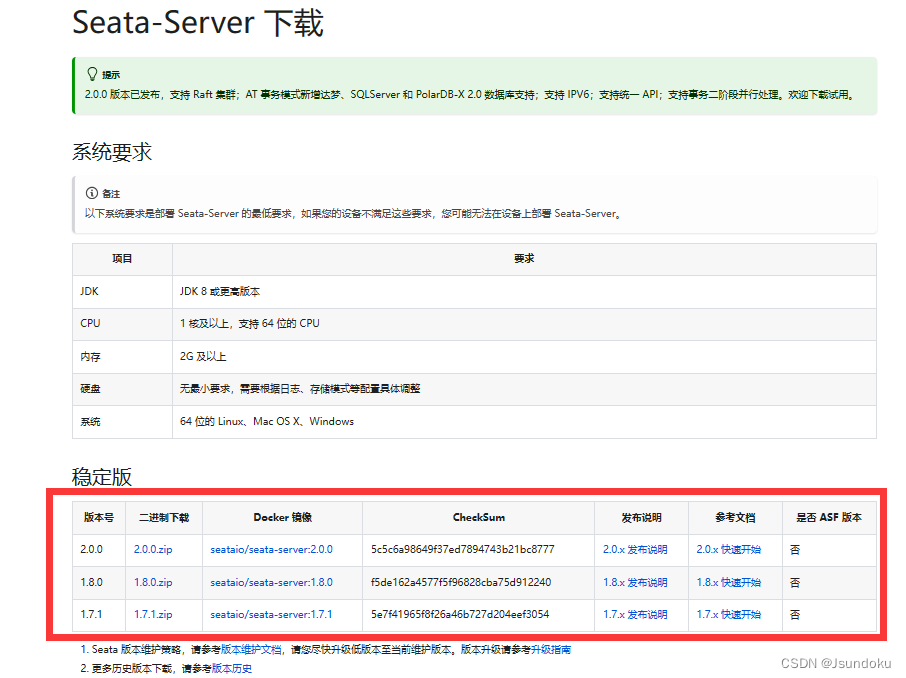Click version number cell 1.7.1
906x678 pixels.
tap(99, 615)
